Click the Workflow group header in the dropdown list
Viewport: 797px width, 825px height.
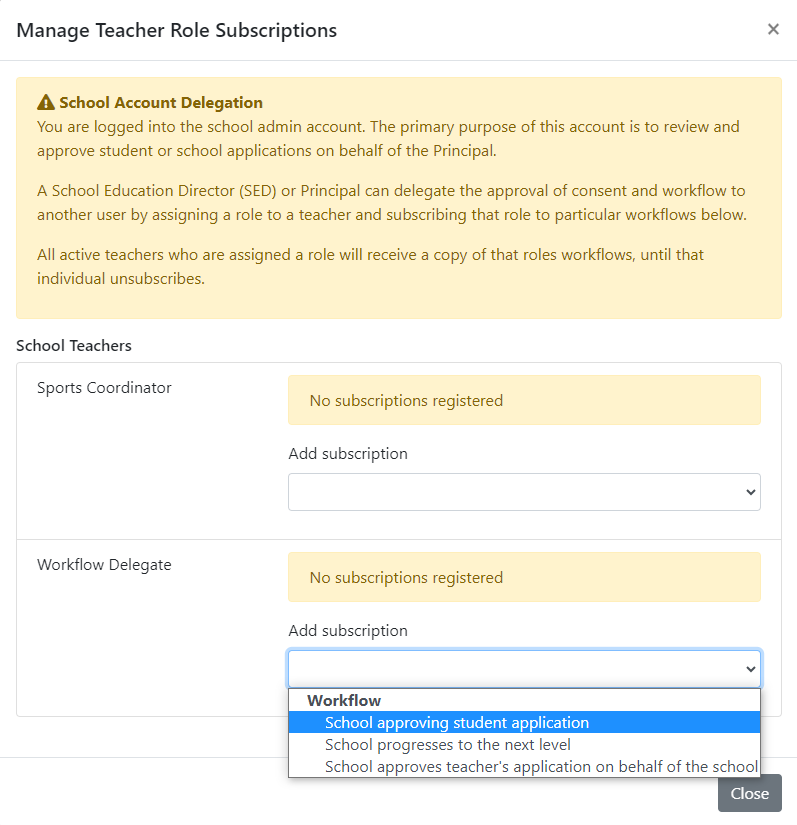344,700
